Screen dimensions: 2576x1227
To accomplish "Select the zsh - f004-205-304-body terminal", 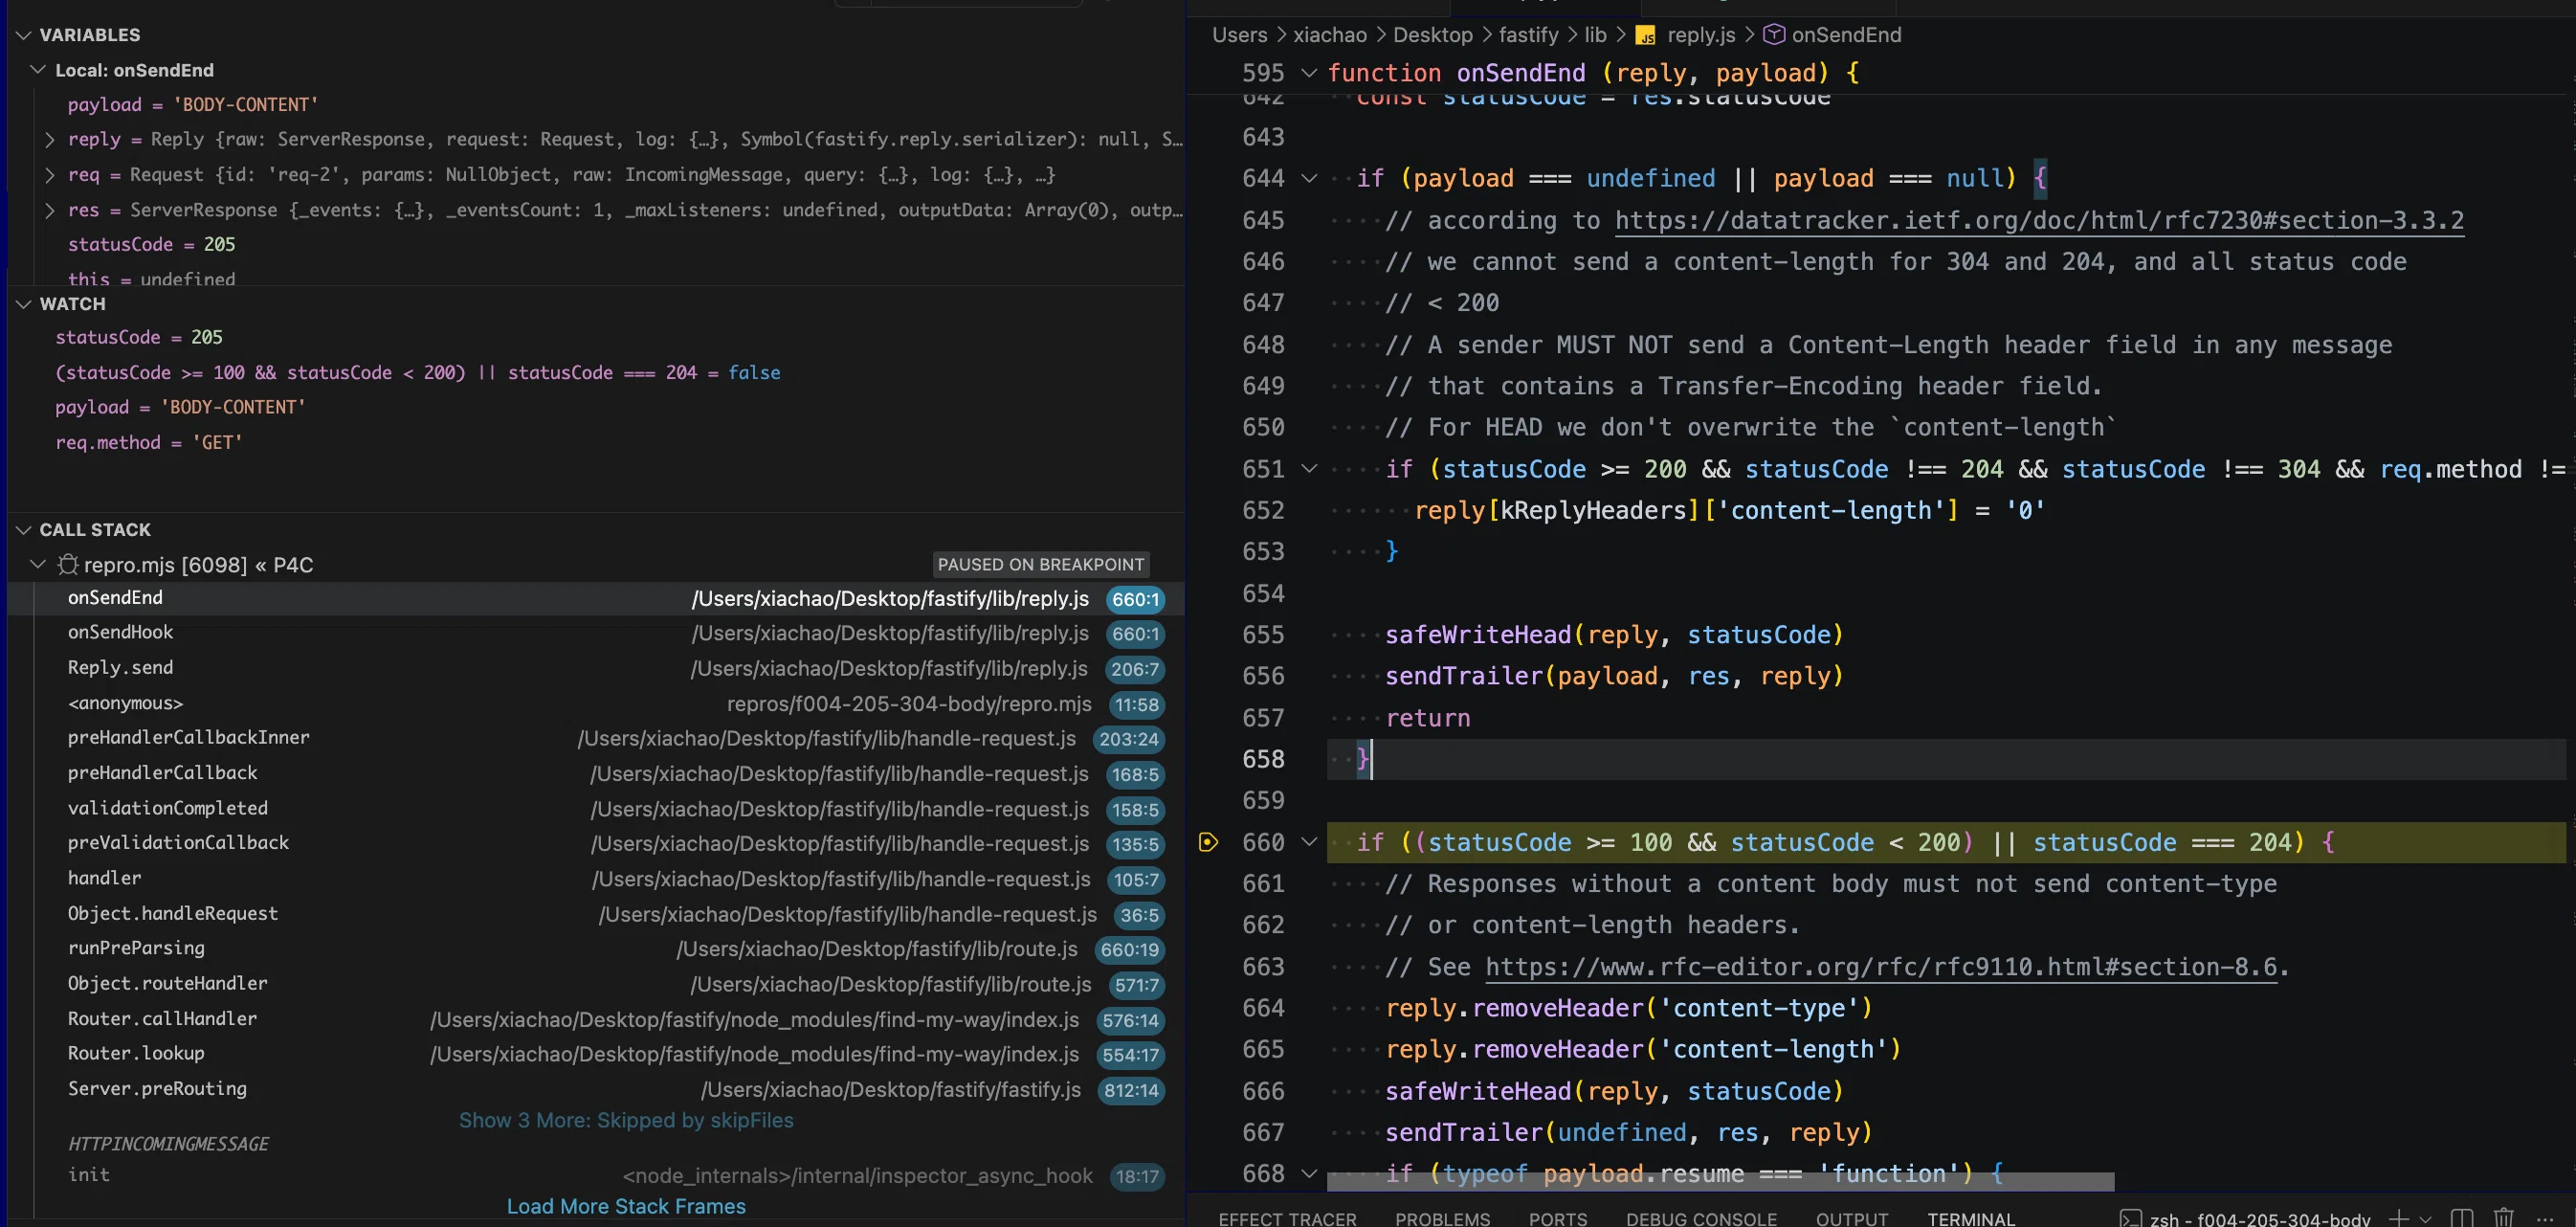I will 2259,1218.
